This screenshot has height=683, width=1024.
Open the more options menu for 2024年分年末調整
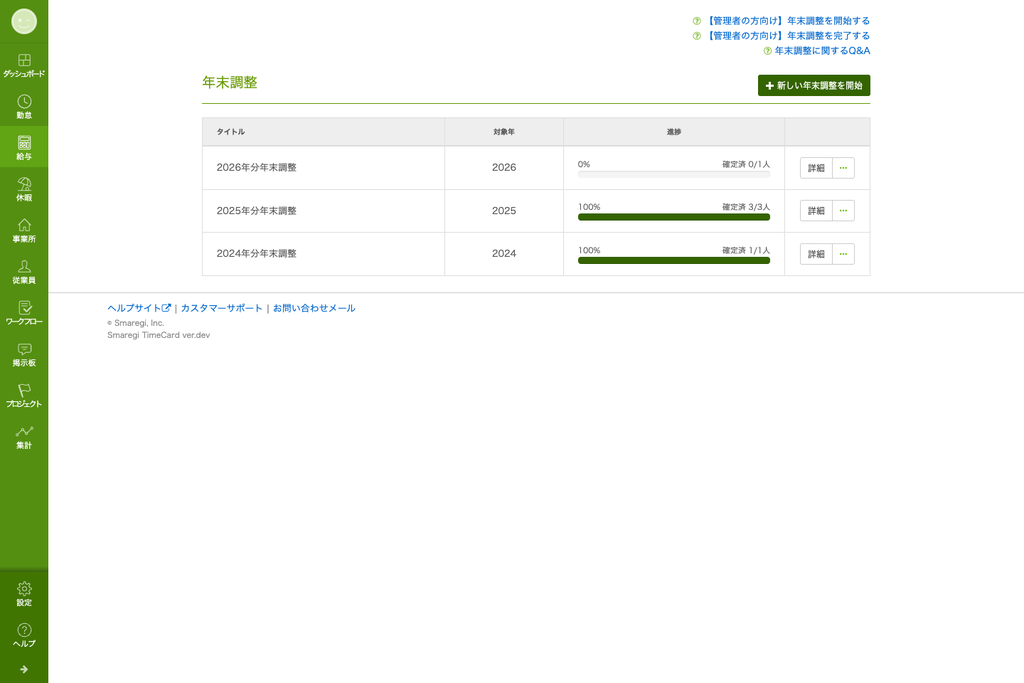point(843,254)
